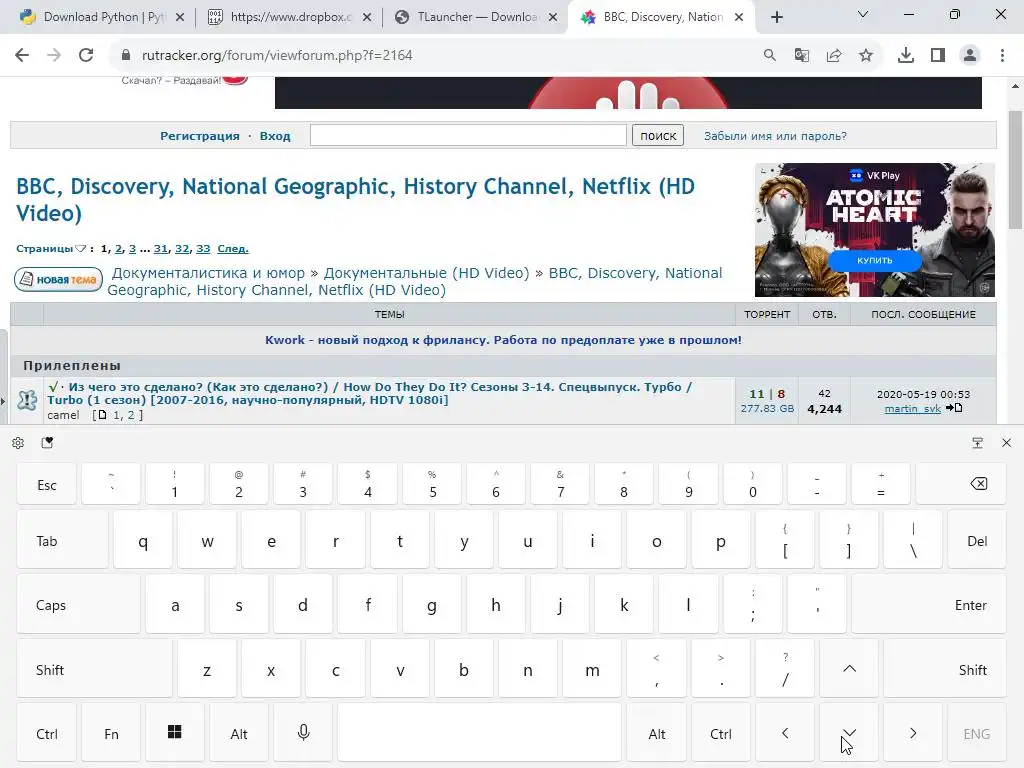This screenshot has height=768, width=1024.
Task: Open the browser zoom search icon
Action: tap(770, 56)
